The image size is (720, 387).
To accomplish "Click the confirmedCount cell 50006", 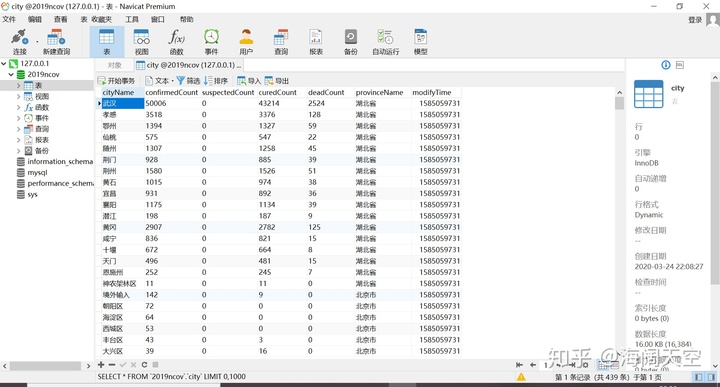I will tap(173, 103).
